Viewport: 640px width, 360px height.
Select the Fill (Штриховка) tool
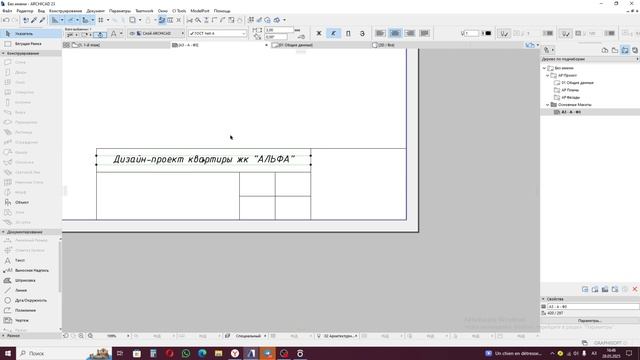pos(29,280)
